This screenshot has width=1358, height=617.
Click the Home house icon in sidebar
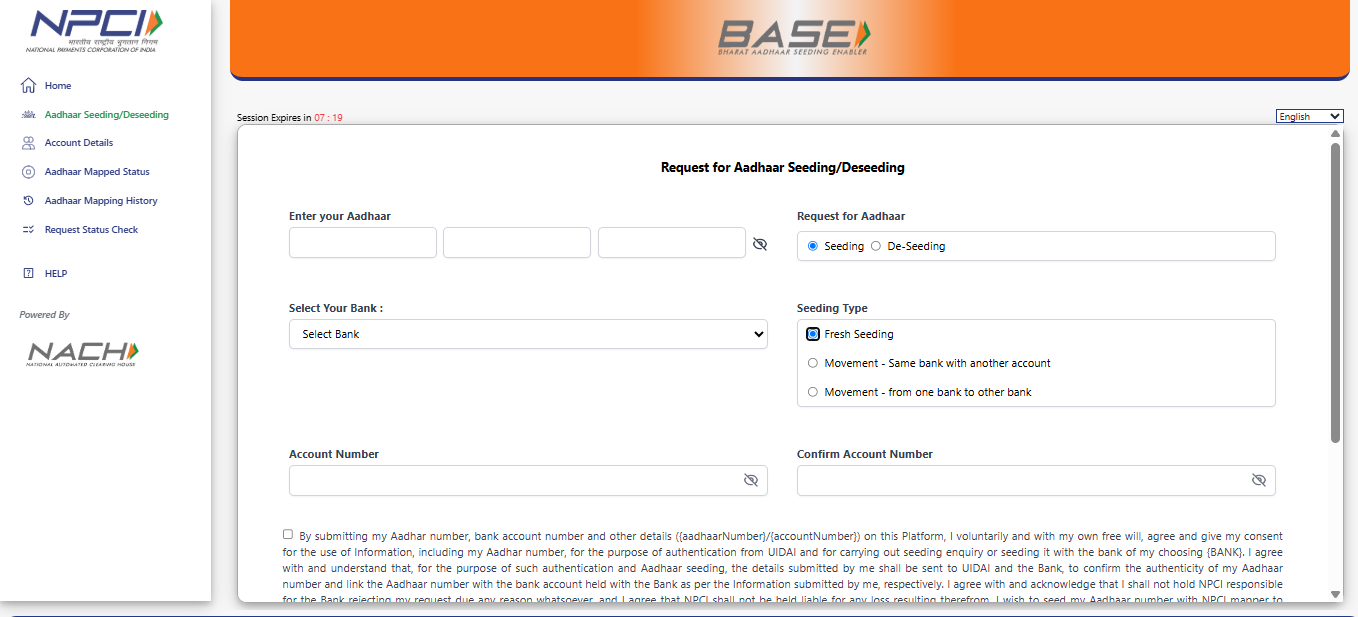[28, 86]
